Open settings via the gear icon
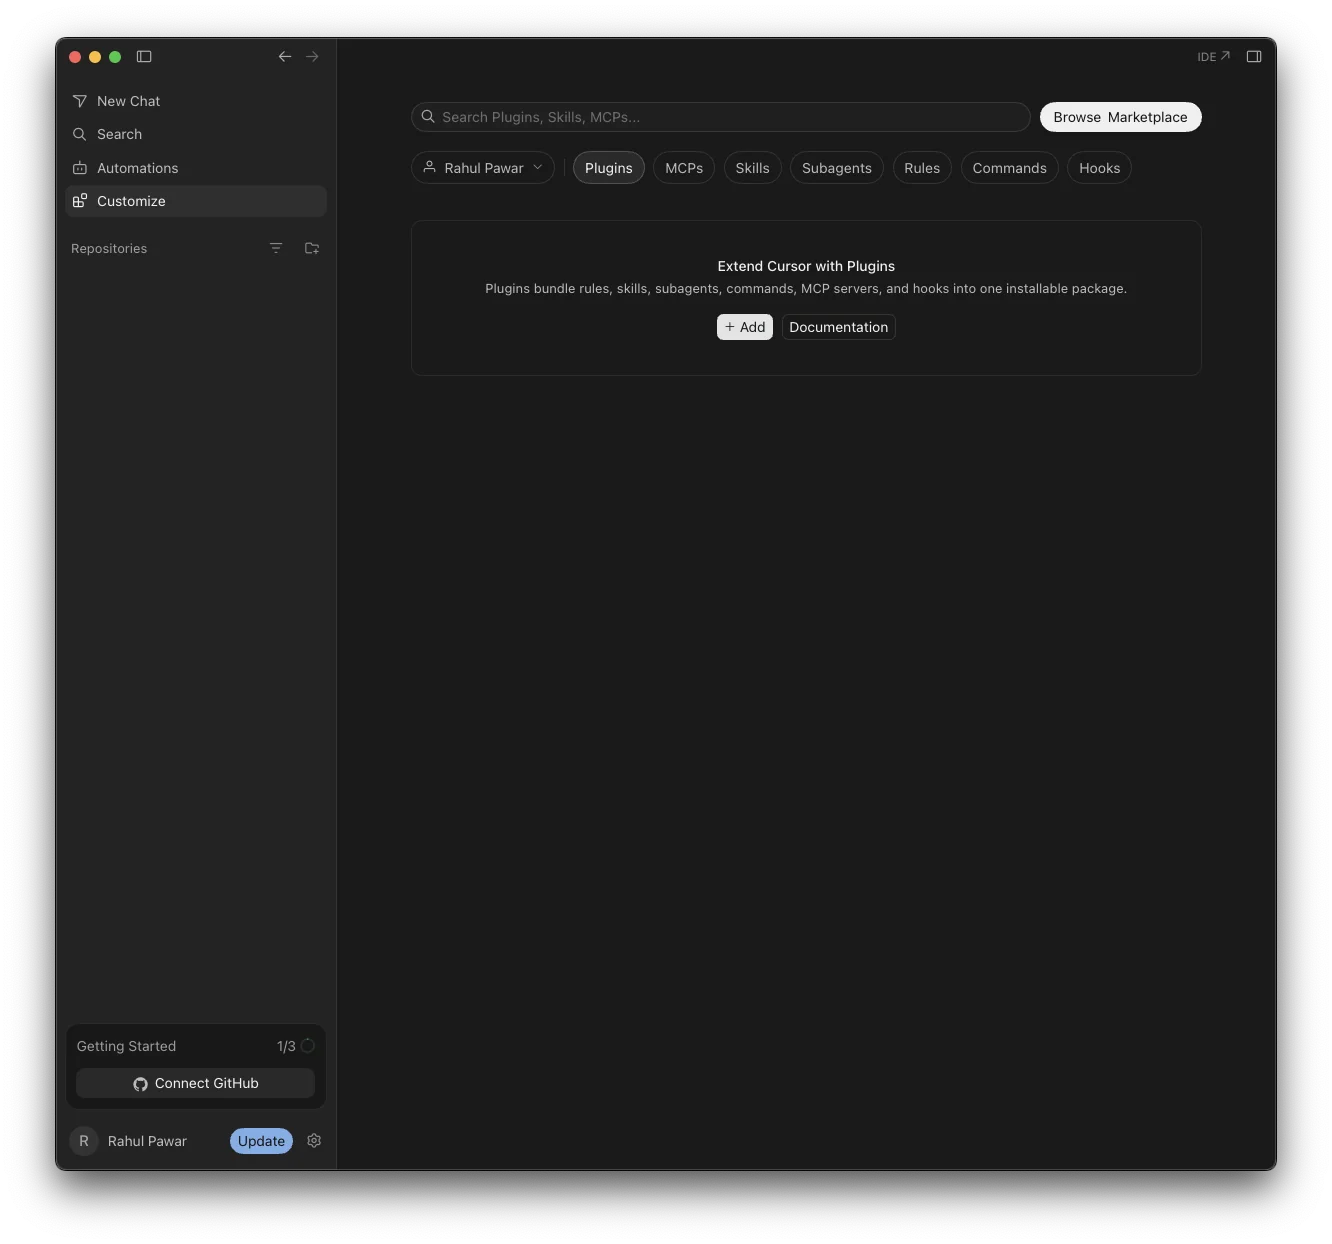The width and height of the screenshot is (1332, 1244). click(x=314, y=1141)
